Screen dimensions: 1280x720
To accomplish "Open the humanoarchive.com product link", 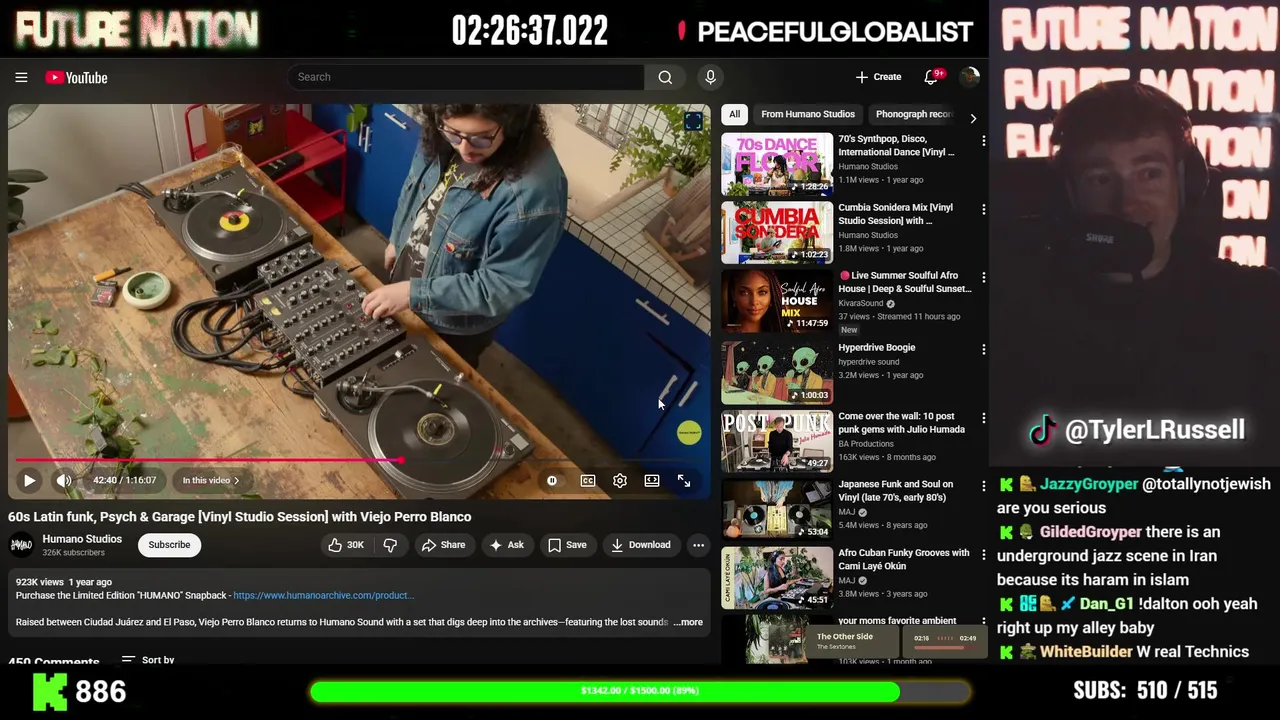I will coord(323,595).
